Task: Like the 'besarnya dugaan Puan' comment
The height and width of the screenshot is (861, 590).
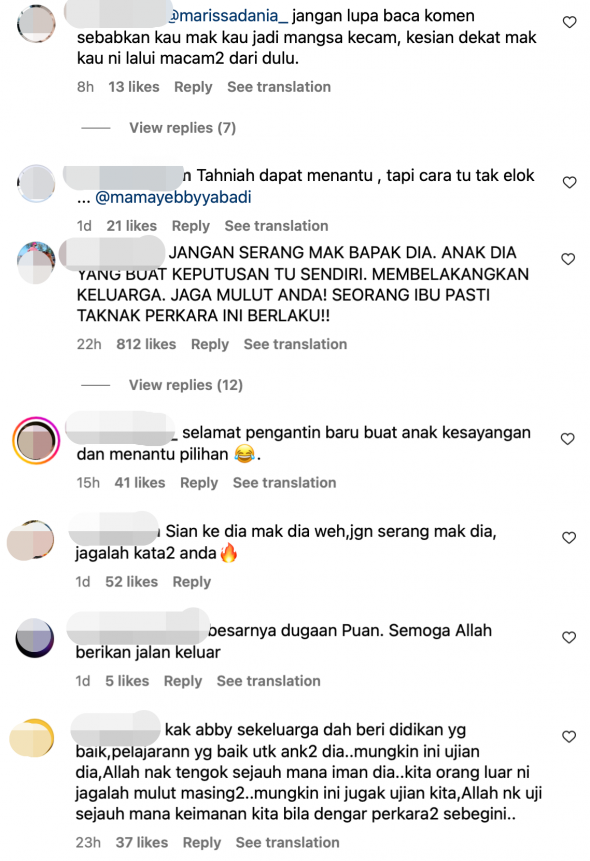Action: (x=569, y=638)
